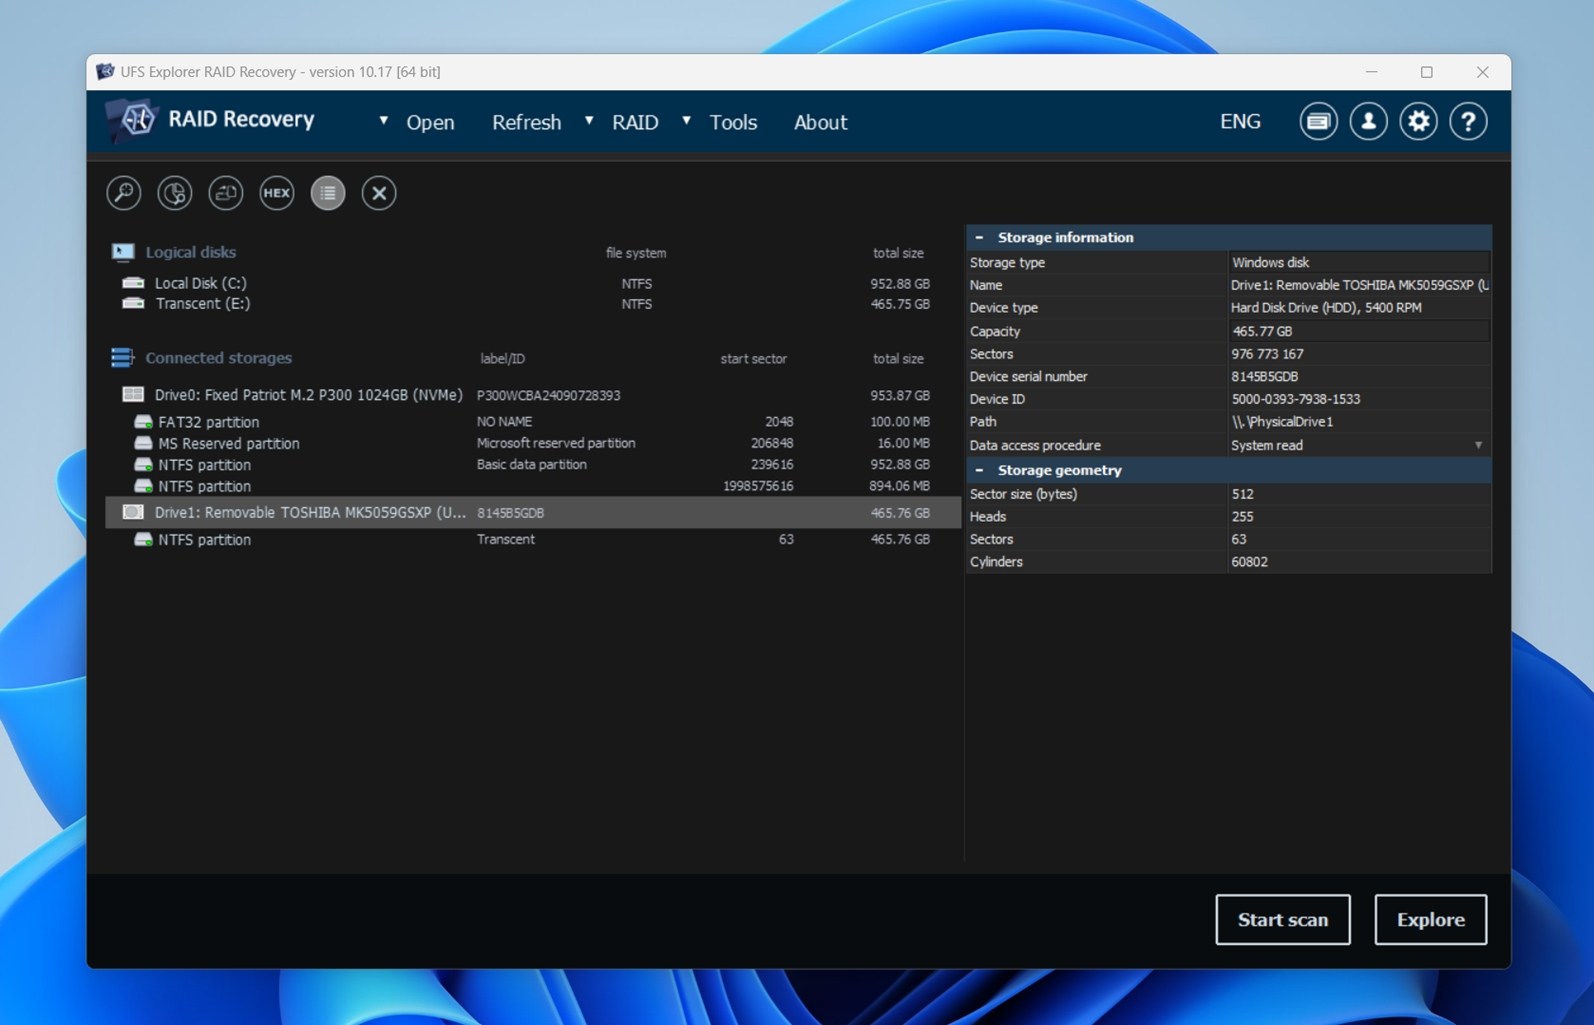Open the Tools menu
Image resolution: width=1594 pixels, height=1025 pixels.
[x=733, y=122]
